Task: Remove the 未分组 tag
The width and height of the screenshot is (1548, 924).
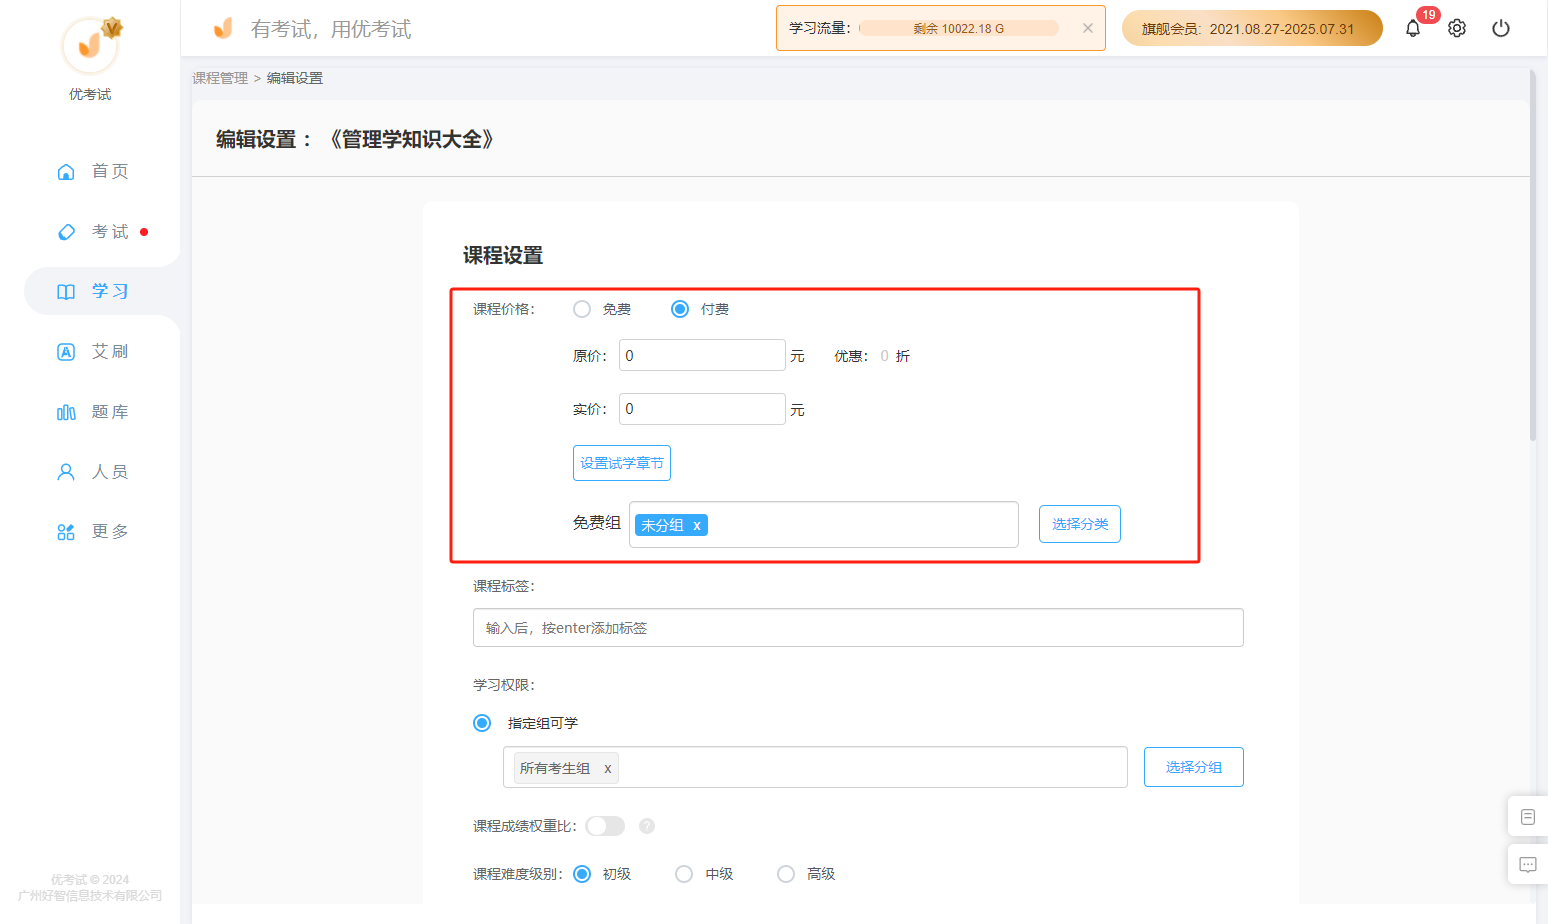Action: (x=697, y=525)
